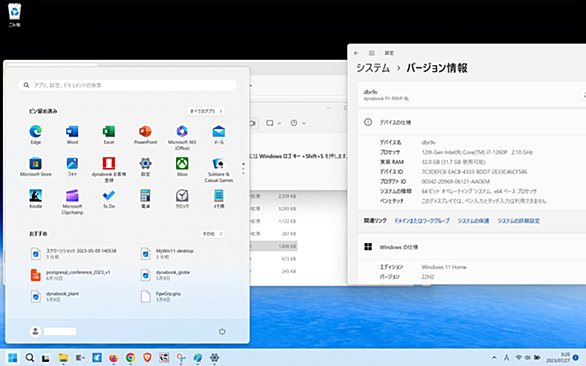The width and height of the screenshot is (586, 366).
Task: Launch Google Chrome from taskbar
Action: [130, 358]
